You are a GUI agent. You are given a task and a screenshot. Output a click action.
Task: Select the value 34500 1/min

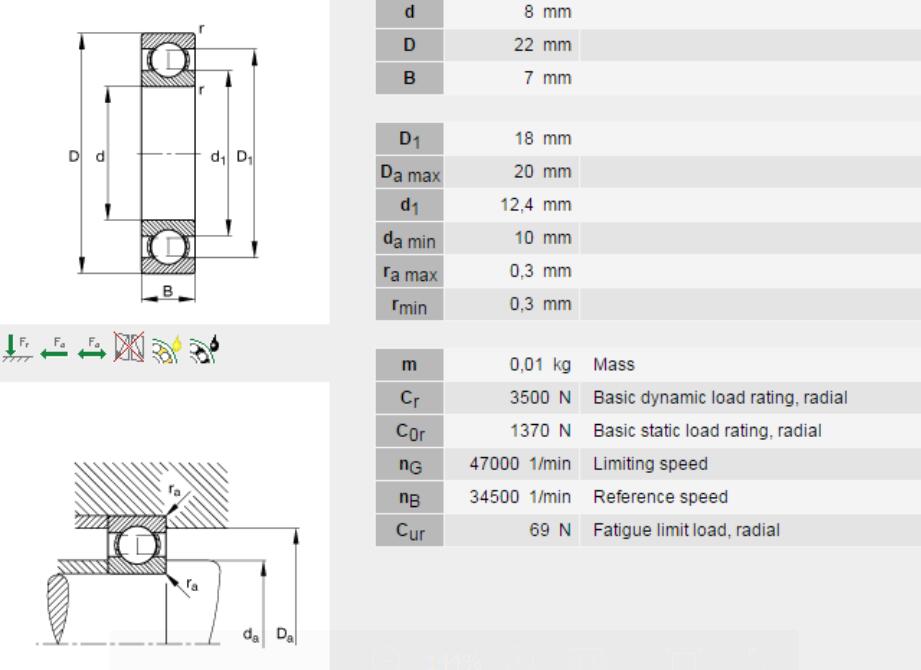tap(520, 497)
